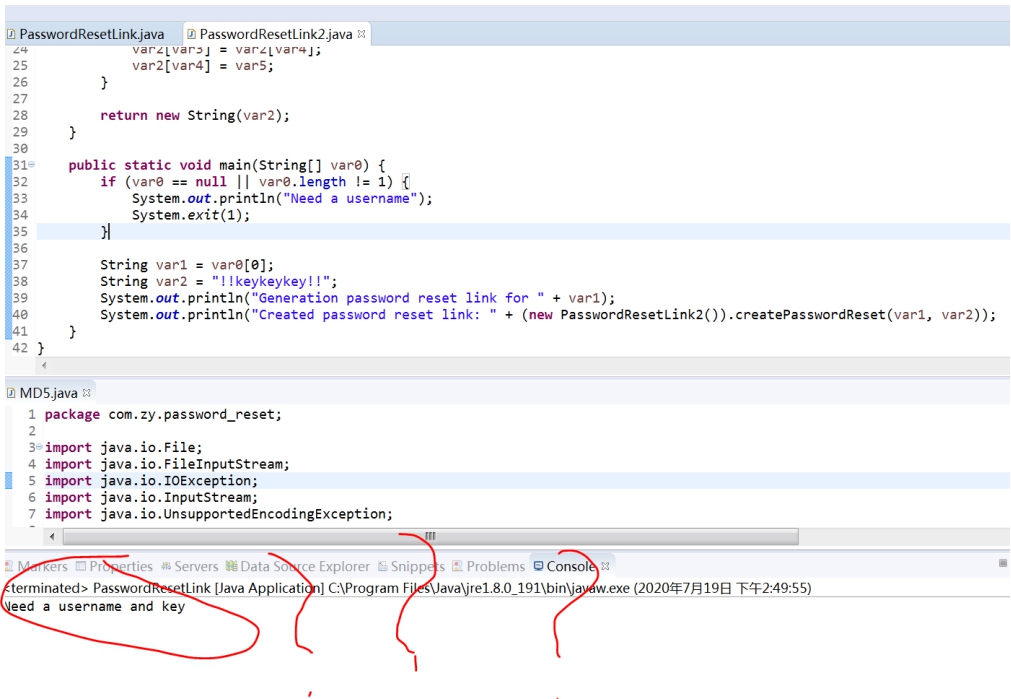Open the Data Source Explorer tab
The image size is (1011, 699).
coord(305,566)
